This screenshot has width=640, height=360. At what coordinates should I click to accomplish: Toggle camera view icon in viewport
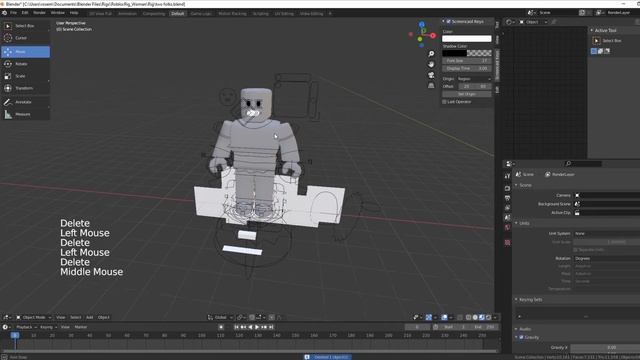point(431,75)
